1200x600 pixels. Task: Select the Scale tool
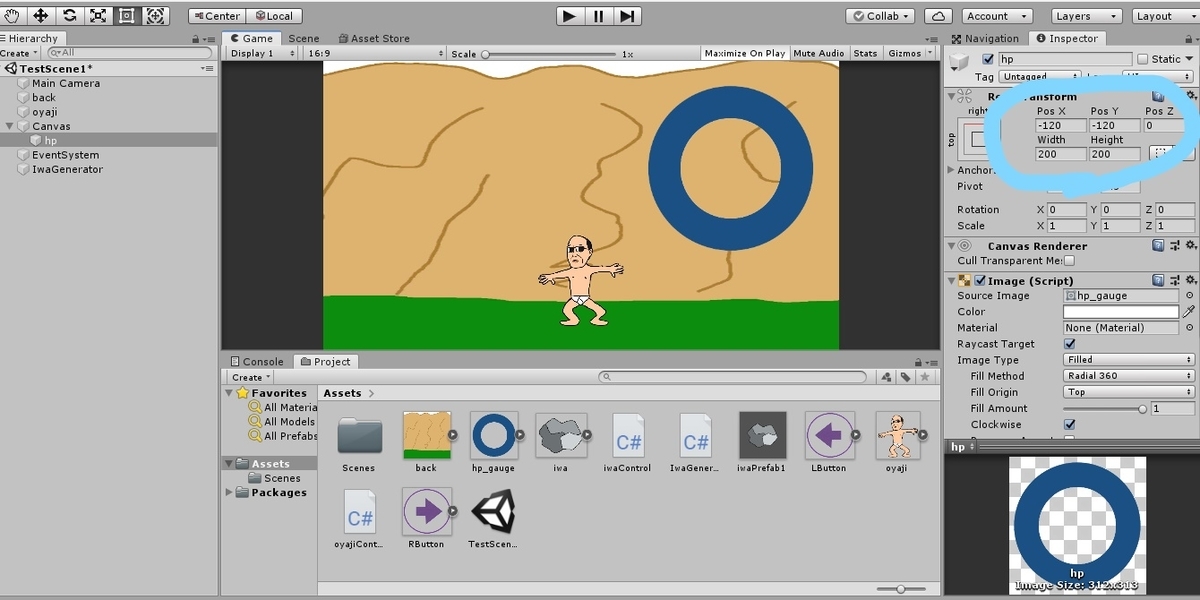click(x=98, y=16)
